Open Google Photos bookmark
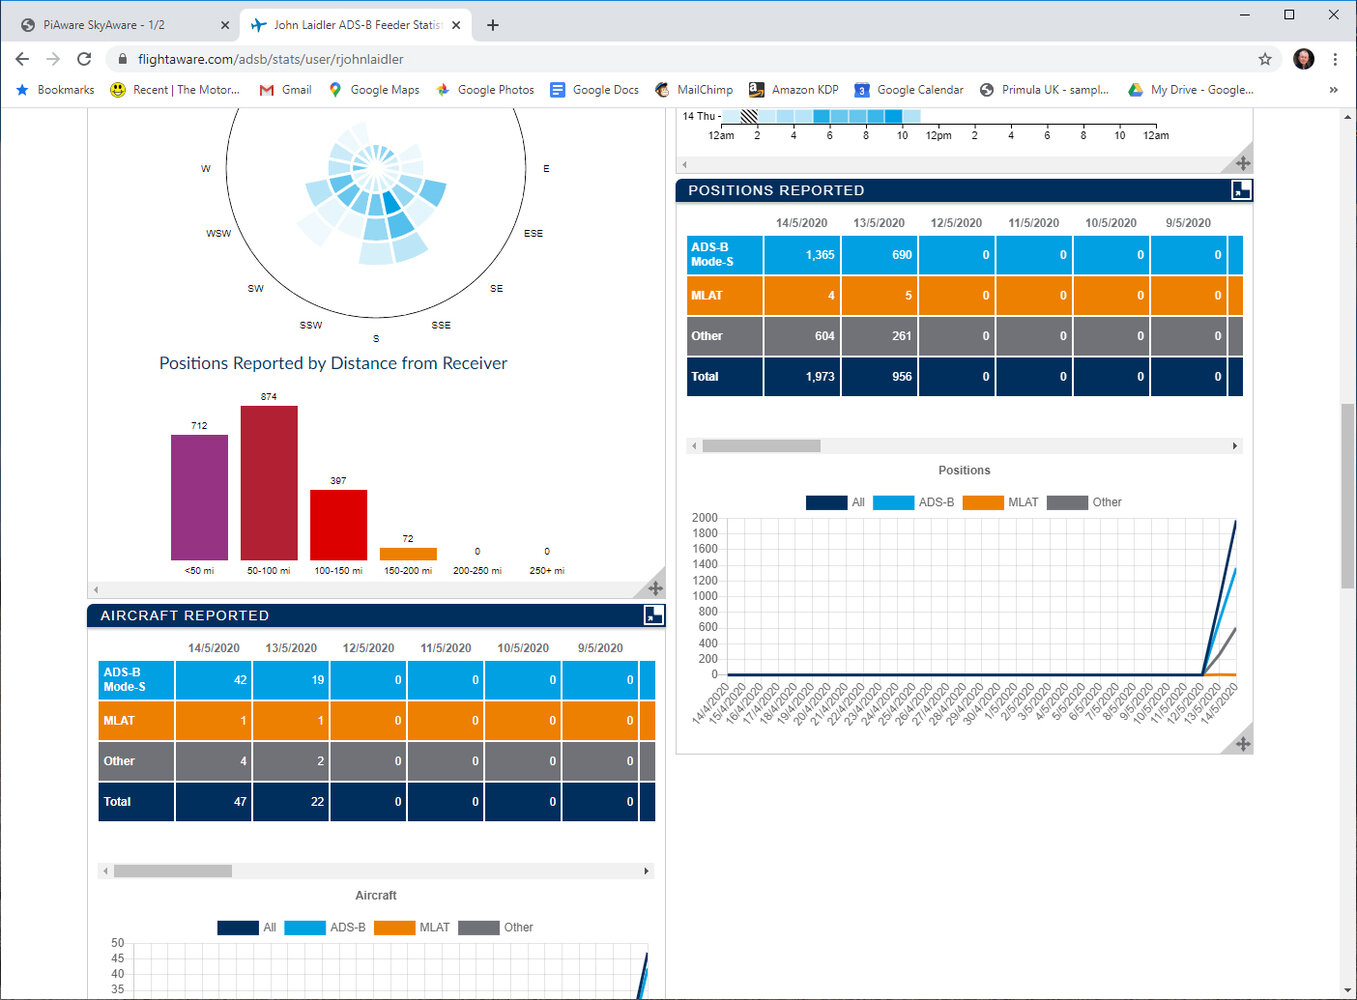The width and height of the screenshot is (1357, 1000). coord(485,90)
